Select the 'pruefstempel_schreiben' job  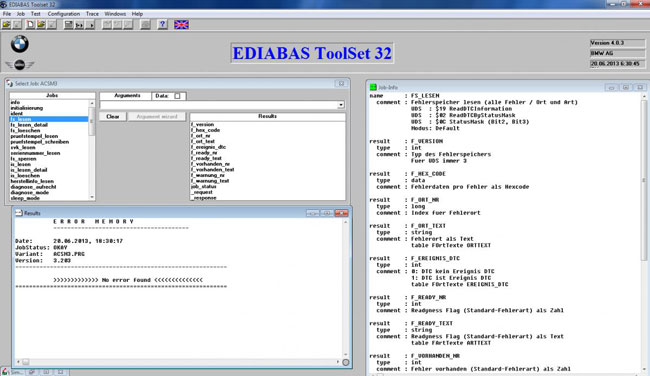click(39, 142)
